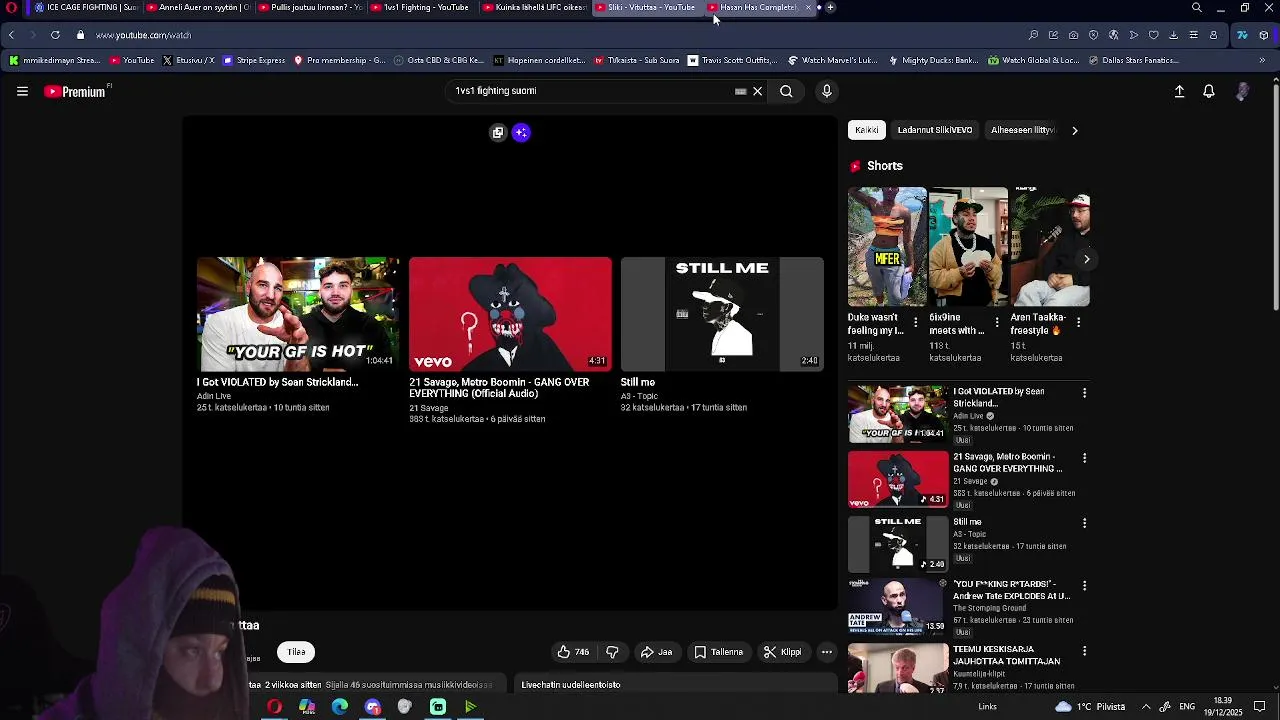Open Opera from the taskbar
Screen dimensions: 1280x720
click(x=274, y=707)
